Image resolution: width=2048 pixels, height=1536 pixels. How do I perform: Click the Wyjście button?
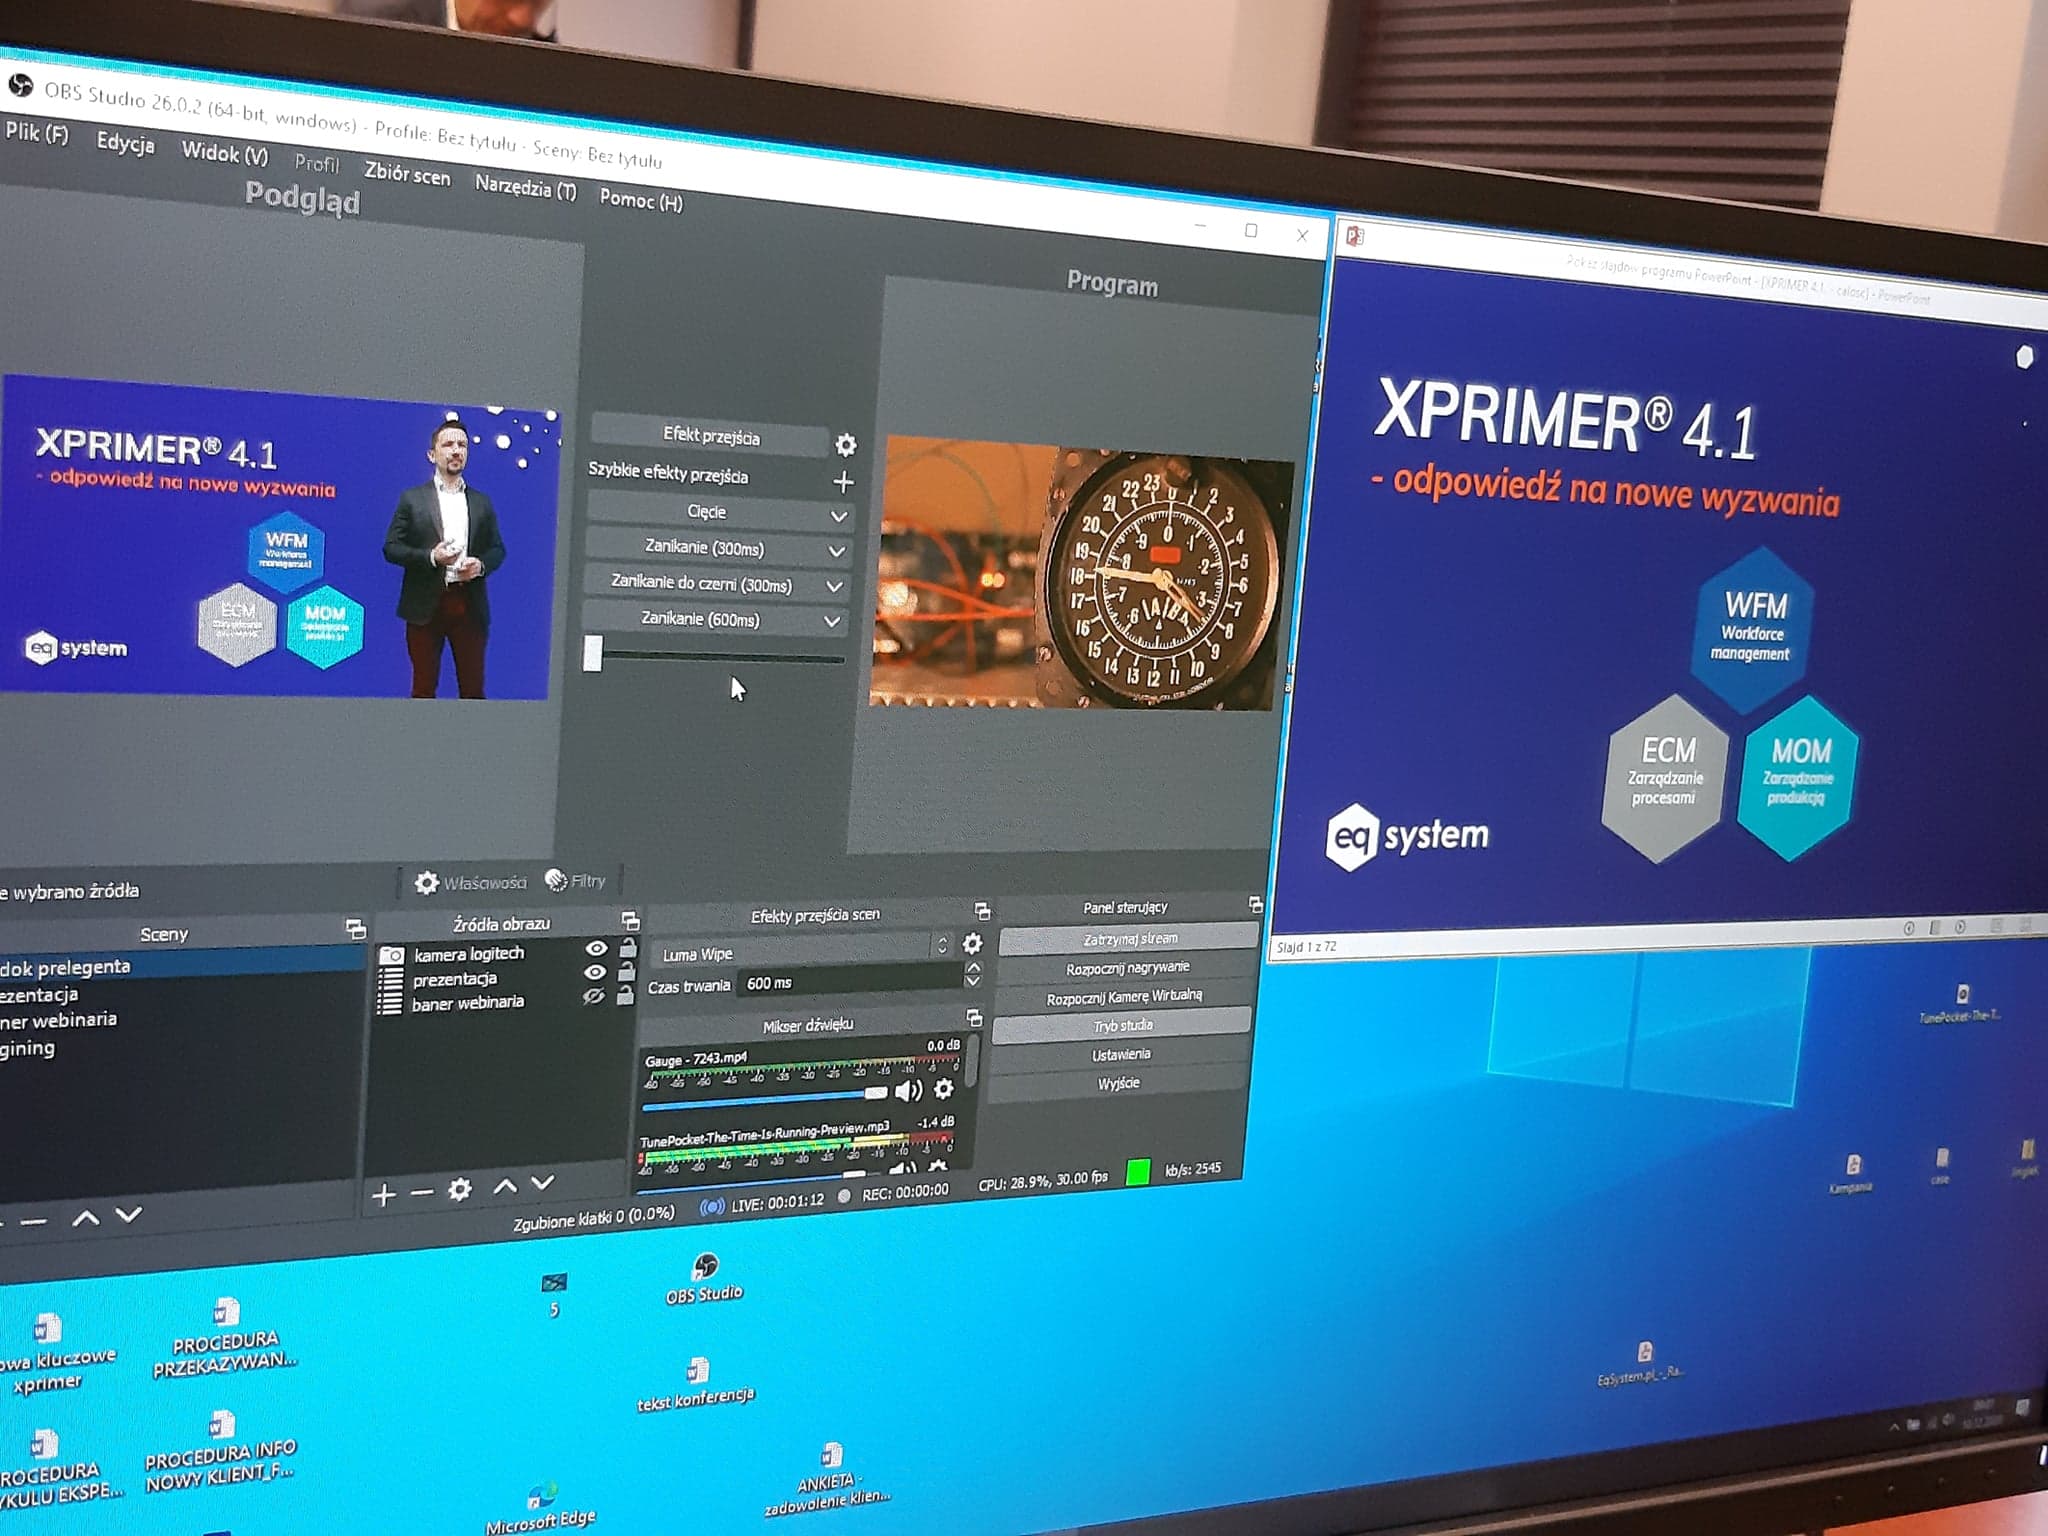1118,1083
